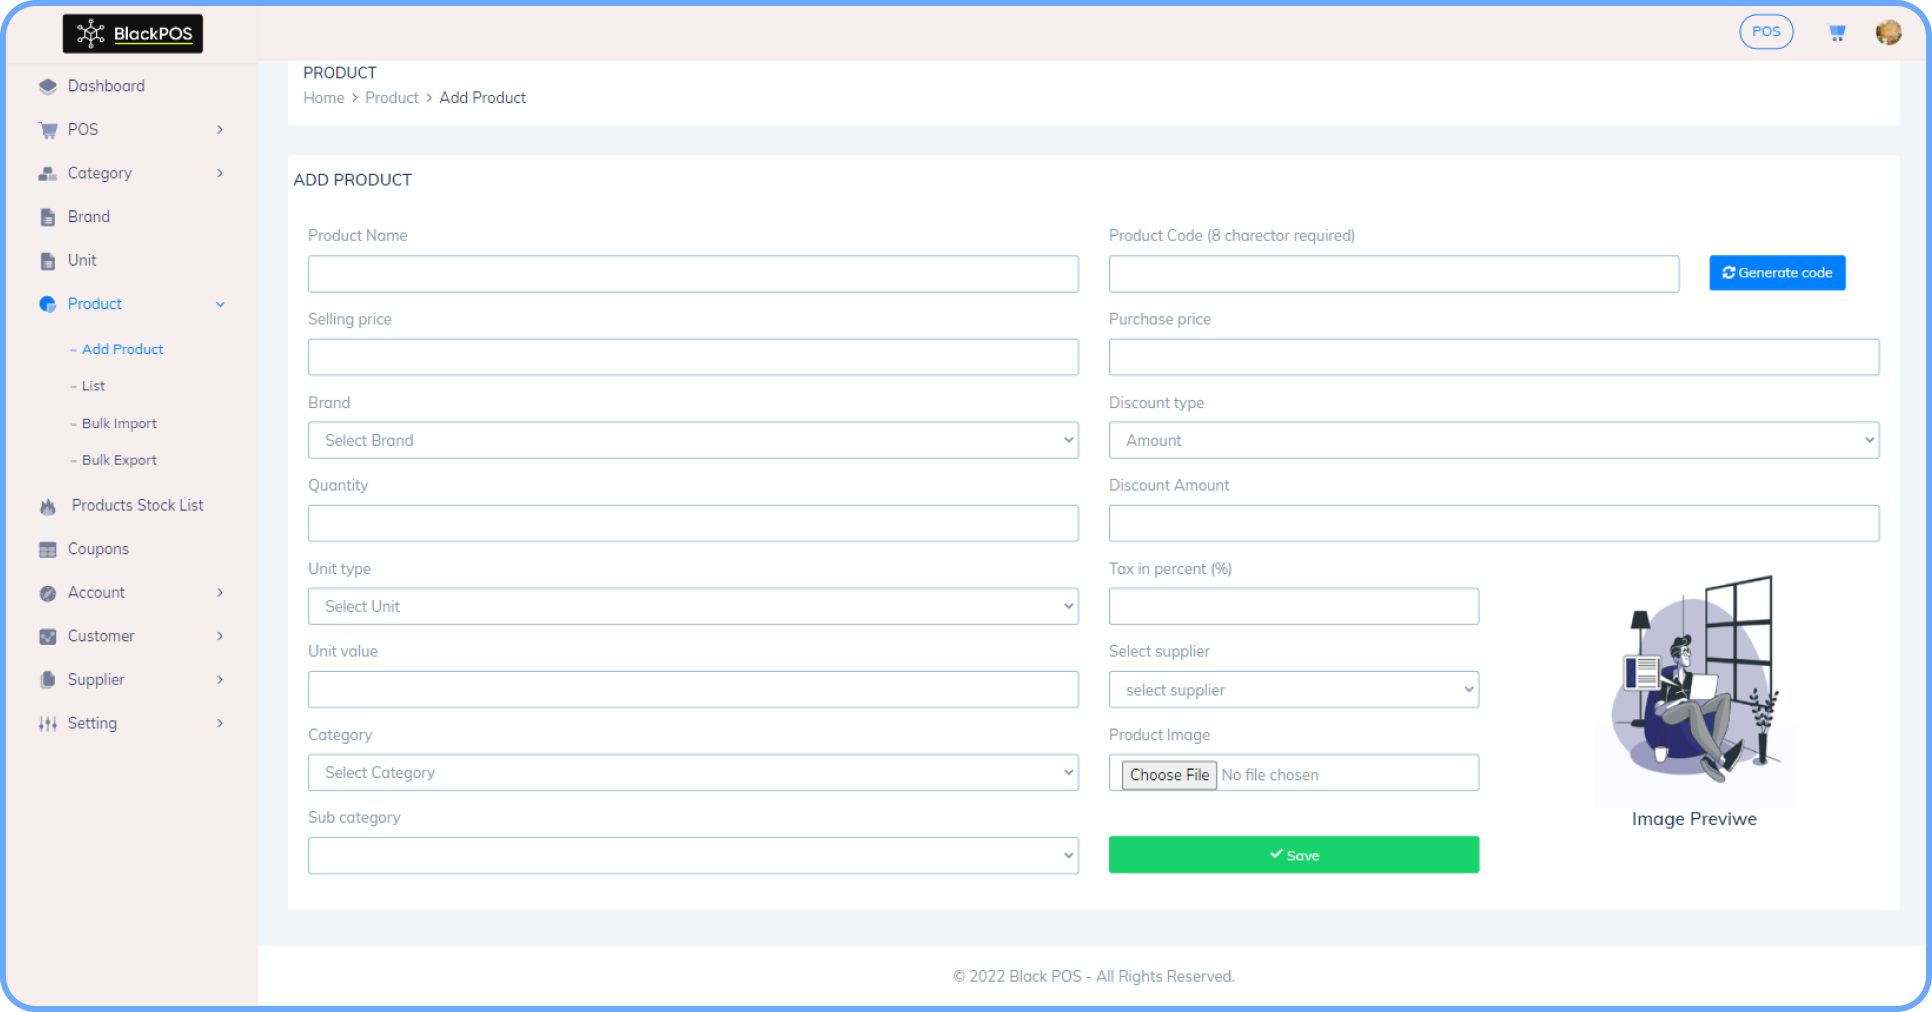Open the user profile avatar icon
Viewport: 1932px width, 1012px height.
pyautogui.click(x=1889, y=31)
